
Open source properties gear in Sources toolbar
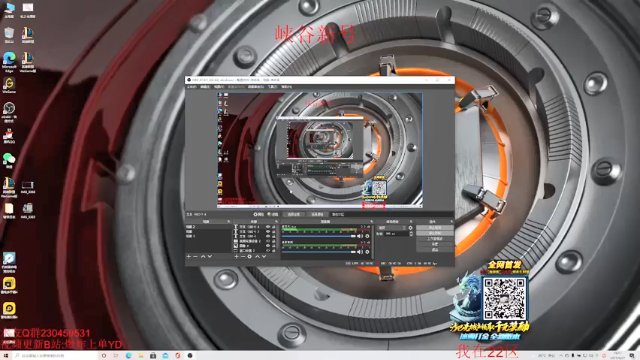[250, 256]
